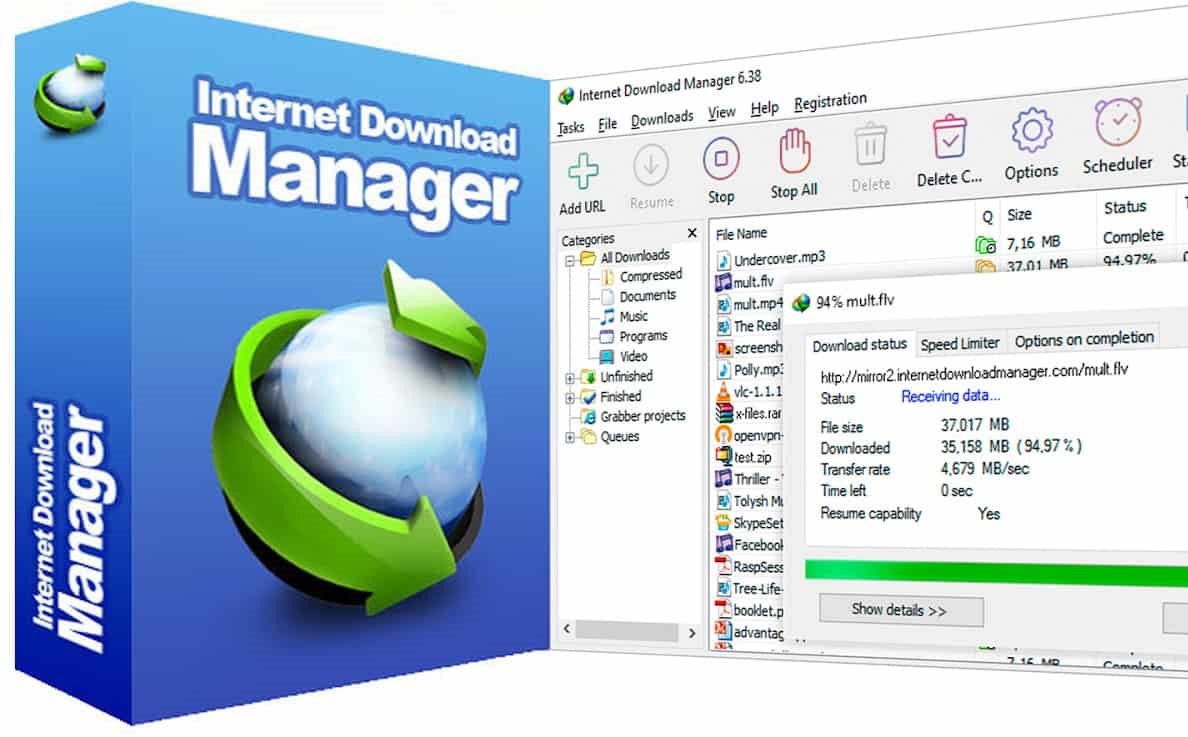Close the Categories panel with X
Viewport: 1188px width, 737px height.
click(692, 233)
